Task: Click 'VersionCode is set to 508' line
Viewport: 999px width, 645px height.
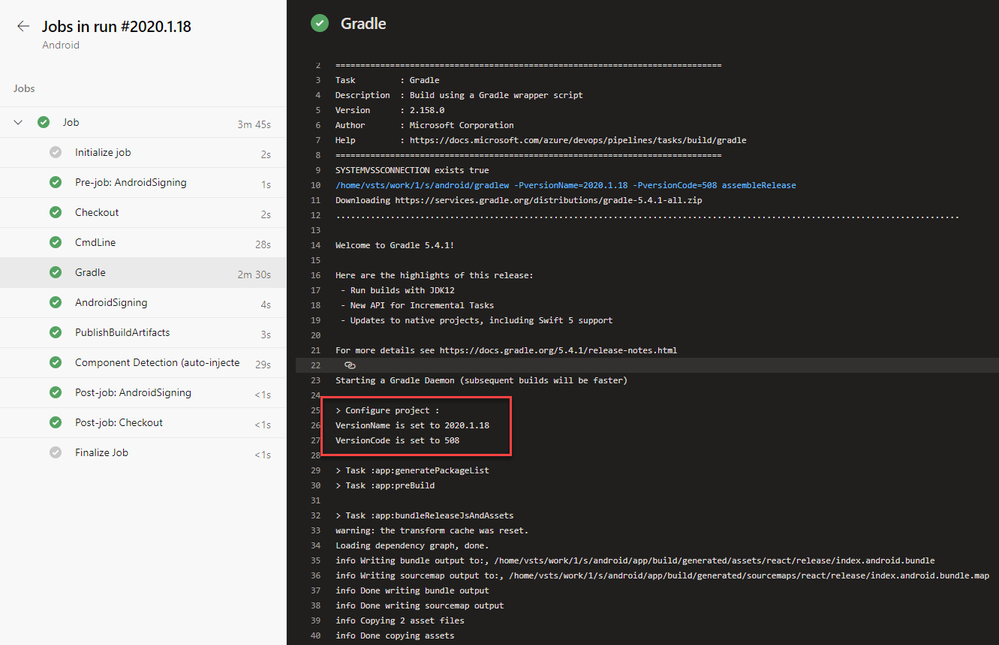Action: 398,440
